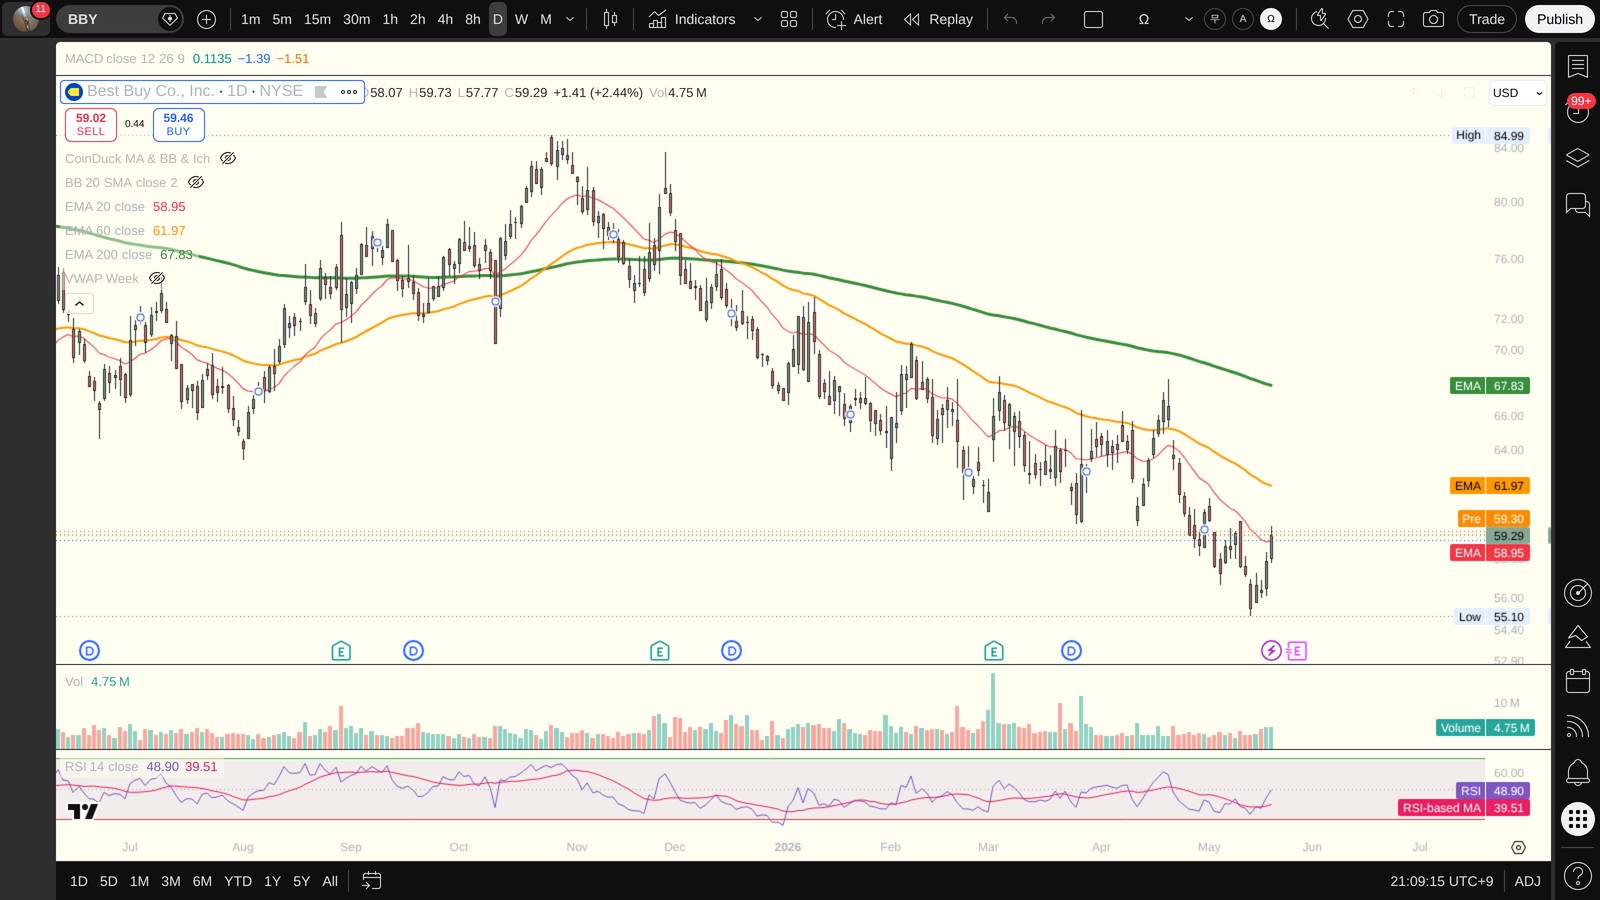Open the watchlist panel icon
Viewport: 1600px width, 900px height.
pos(1577,67)
